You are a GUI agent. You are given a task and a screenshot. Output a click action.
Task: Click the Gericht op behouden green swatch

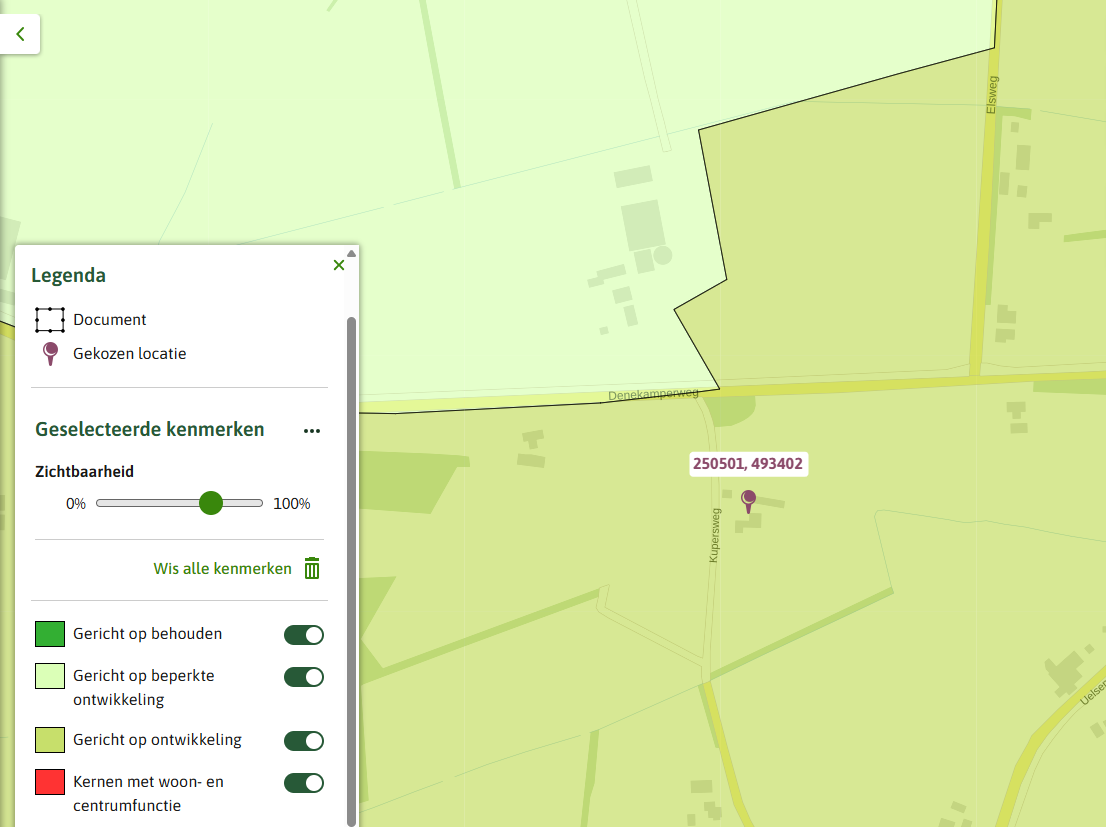pyautogui.click(x=50, y=634)
